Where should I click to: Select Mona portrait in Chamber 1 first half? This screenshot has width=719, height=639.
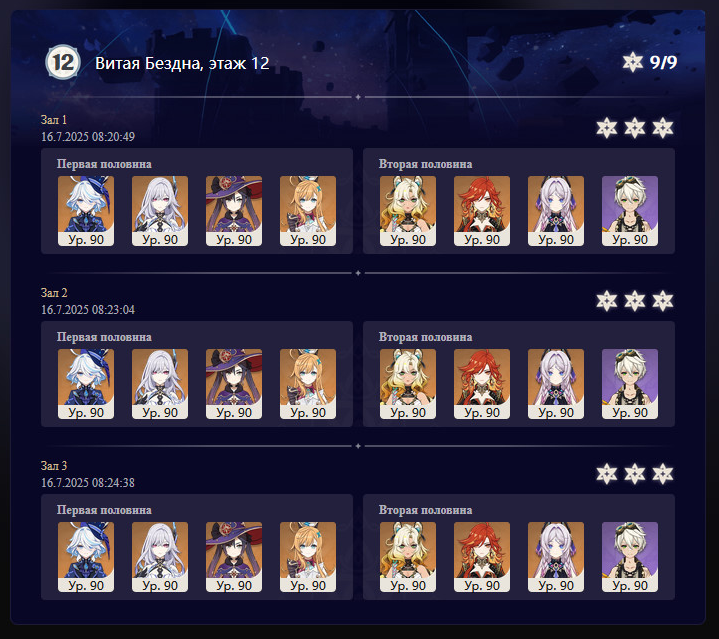point(234,211)
